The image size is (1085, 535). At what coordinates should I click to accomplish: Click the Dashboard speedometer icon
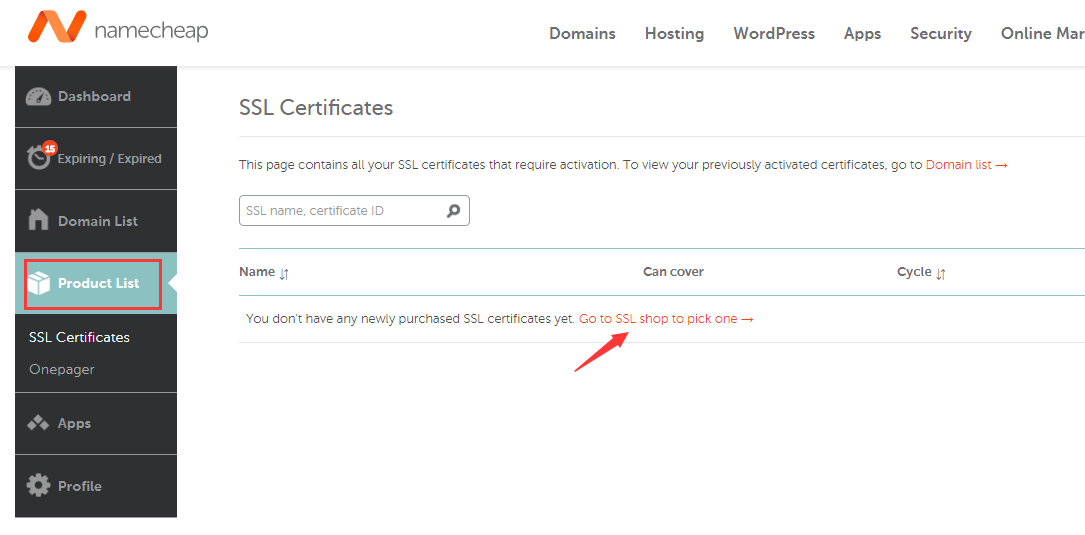coord(38,97)
